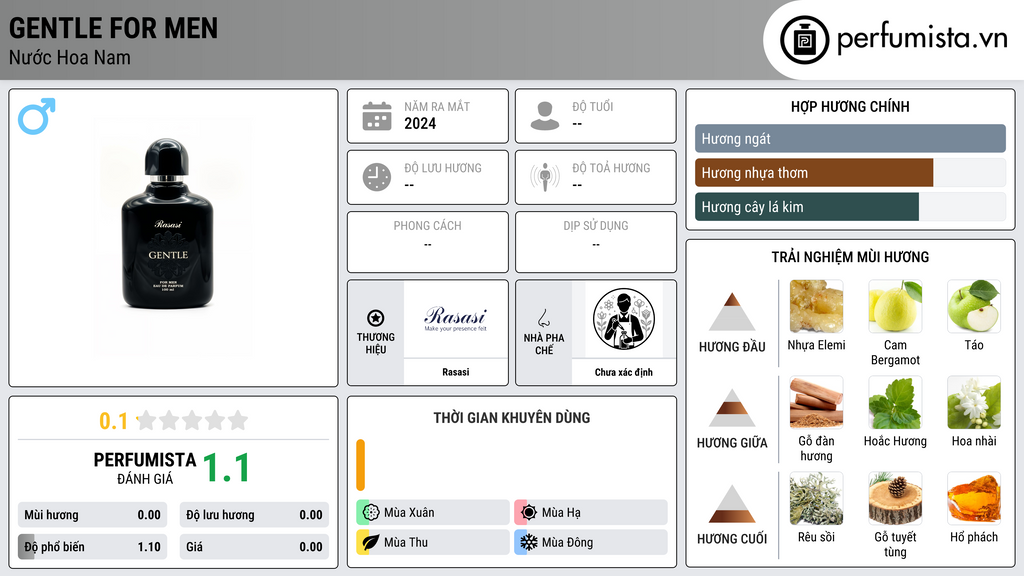This screenshot has height=576, width=1024.
Task: Click the blue male gender symbol icon
Action: click(x=37, y=116)
